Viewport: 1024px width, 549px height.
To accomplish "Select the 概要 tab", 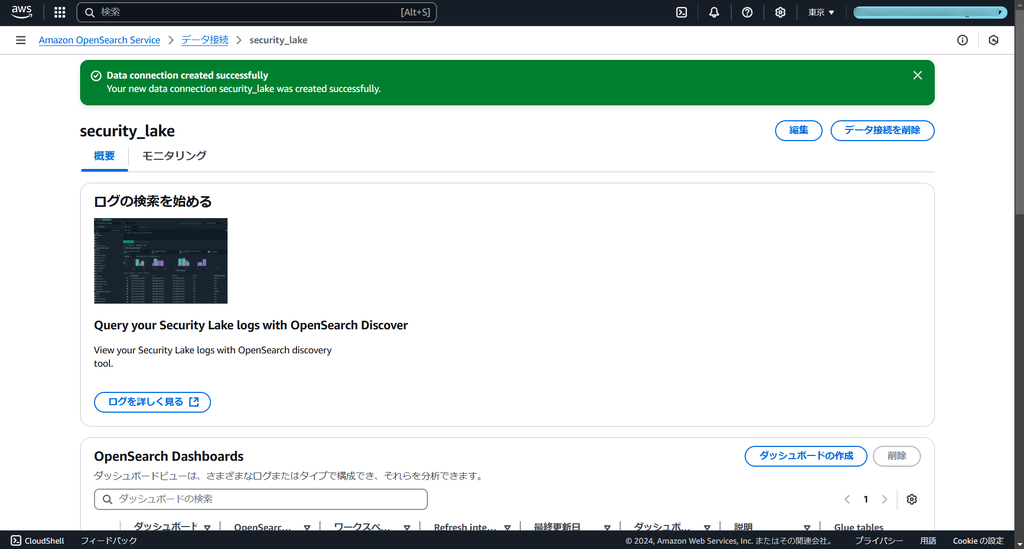I will (x=104, y=156).
